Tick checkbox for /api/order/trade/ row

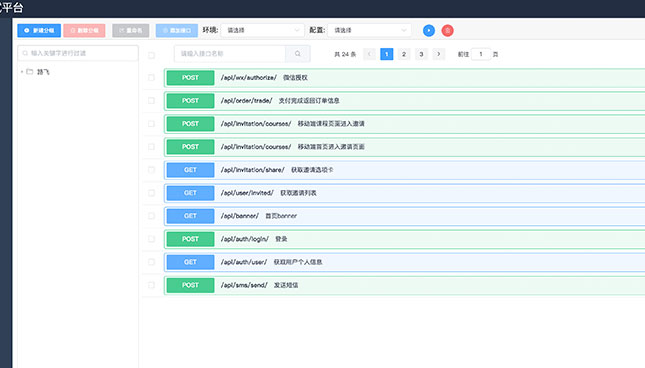tap(151, 101)
